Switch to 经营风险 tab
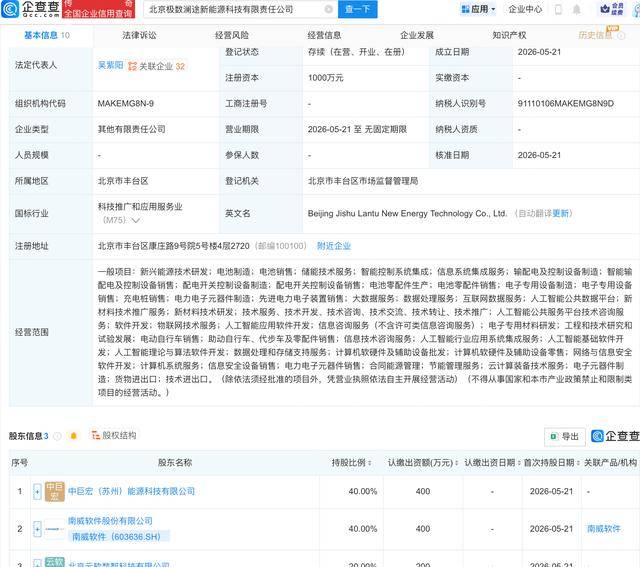The width and height of the screenshot is (640, 567). click(x=232, y=36)
